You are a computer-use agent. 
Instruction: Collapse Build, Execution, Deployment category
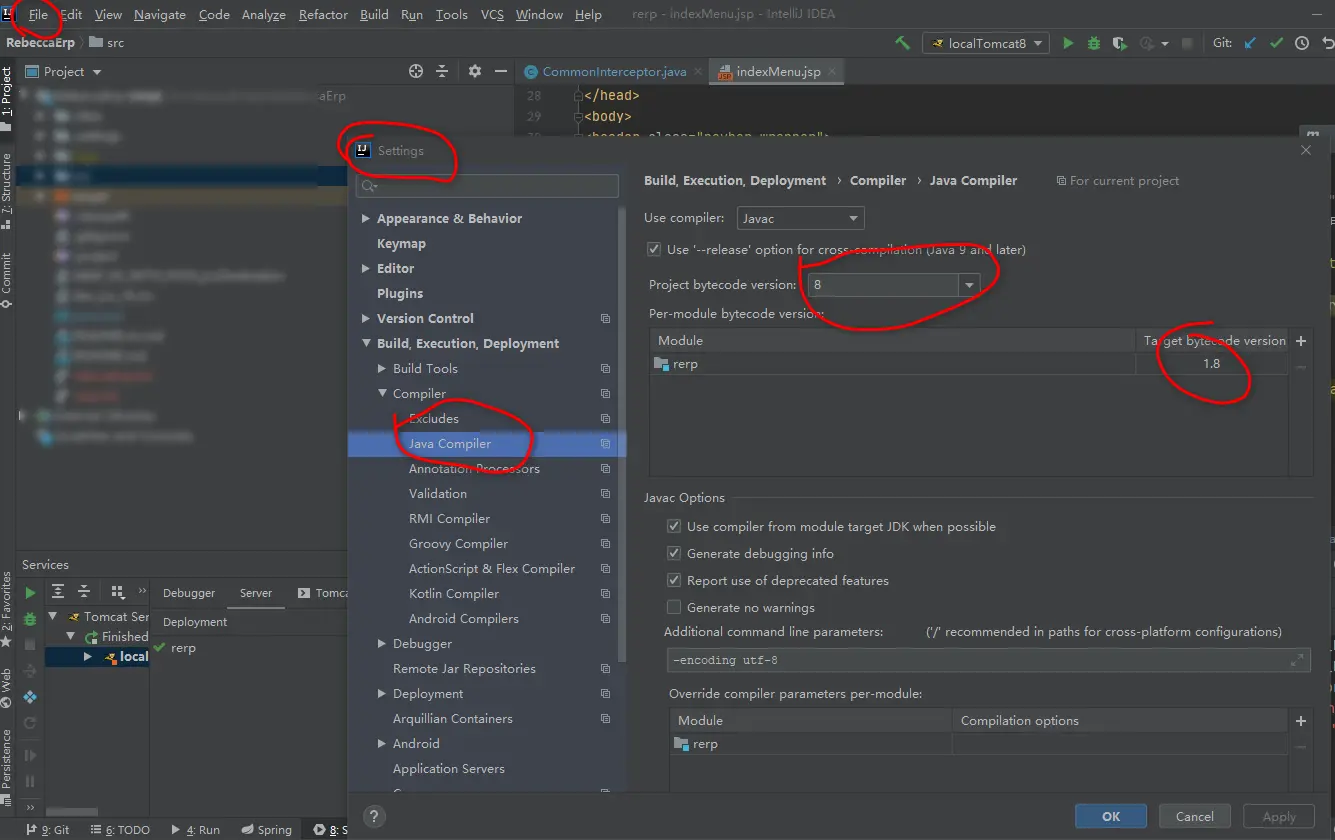click(x=366, y=343)
